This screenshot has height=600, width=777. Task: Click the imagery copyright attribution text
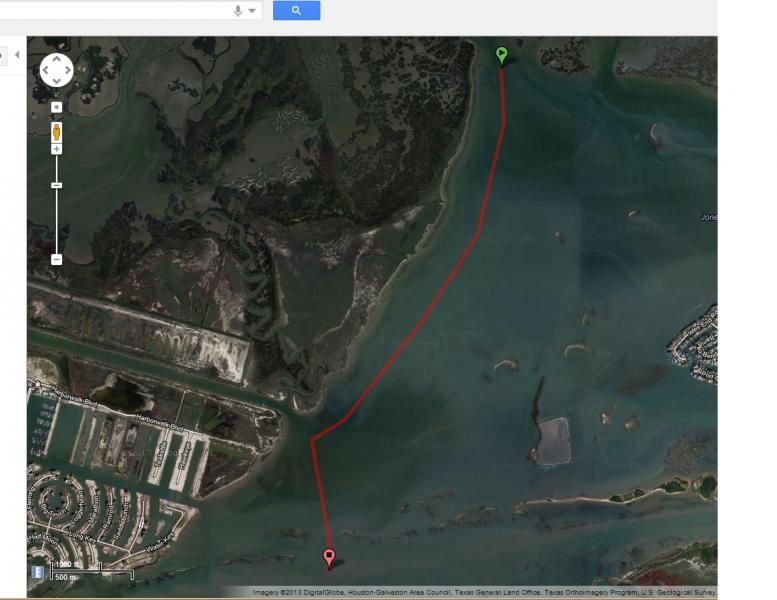pos(485,592)
